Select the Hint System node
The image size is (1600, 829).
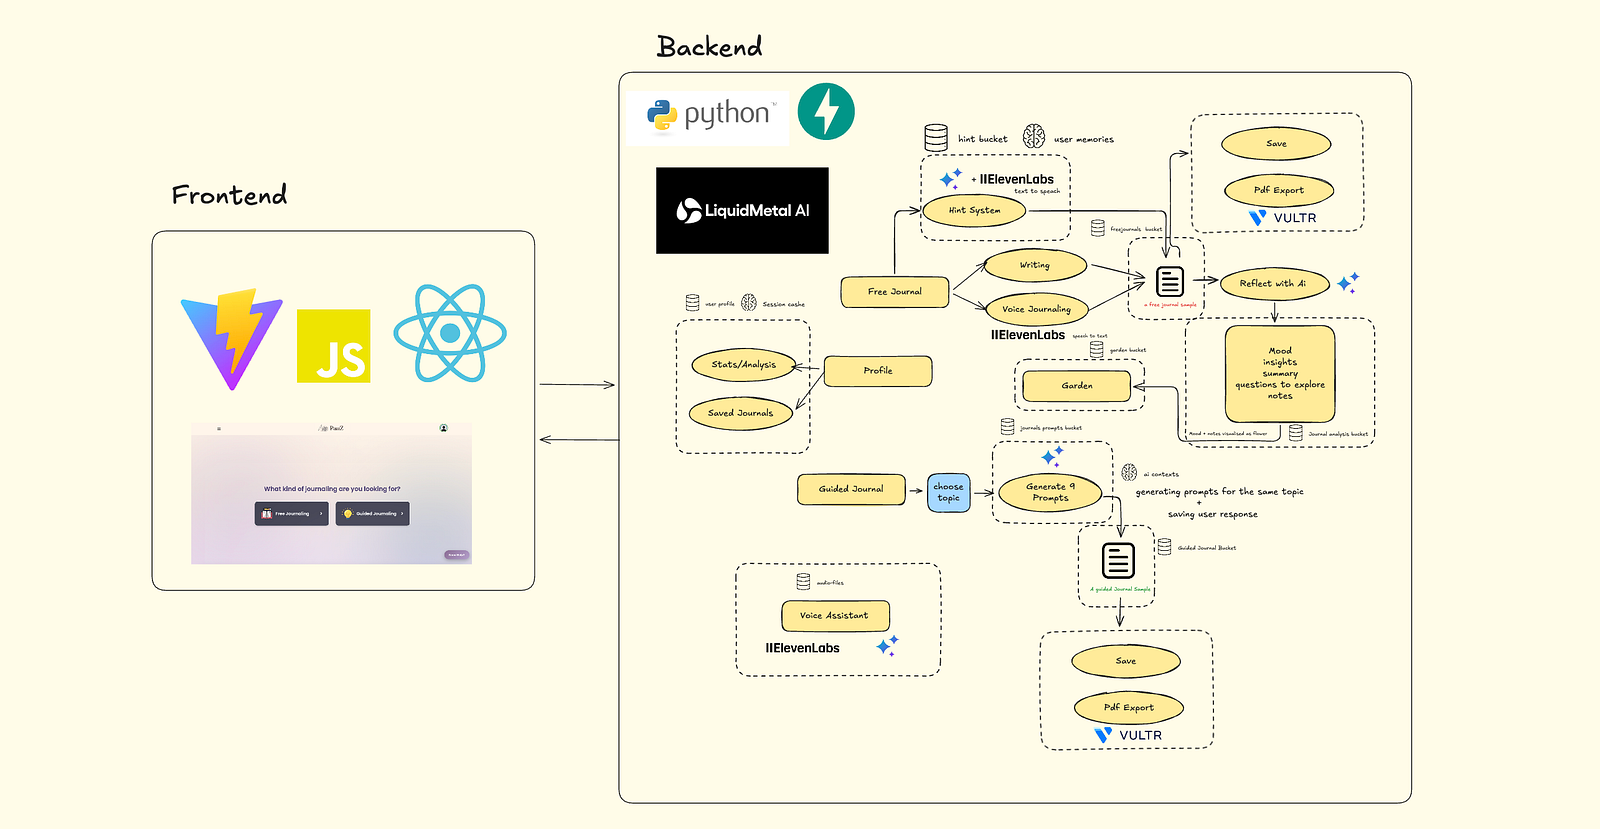(974, 210)
